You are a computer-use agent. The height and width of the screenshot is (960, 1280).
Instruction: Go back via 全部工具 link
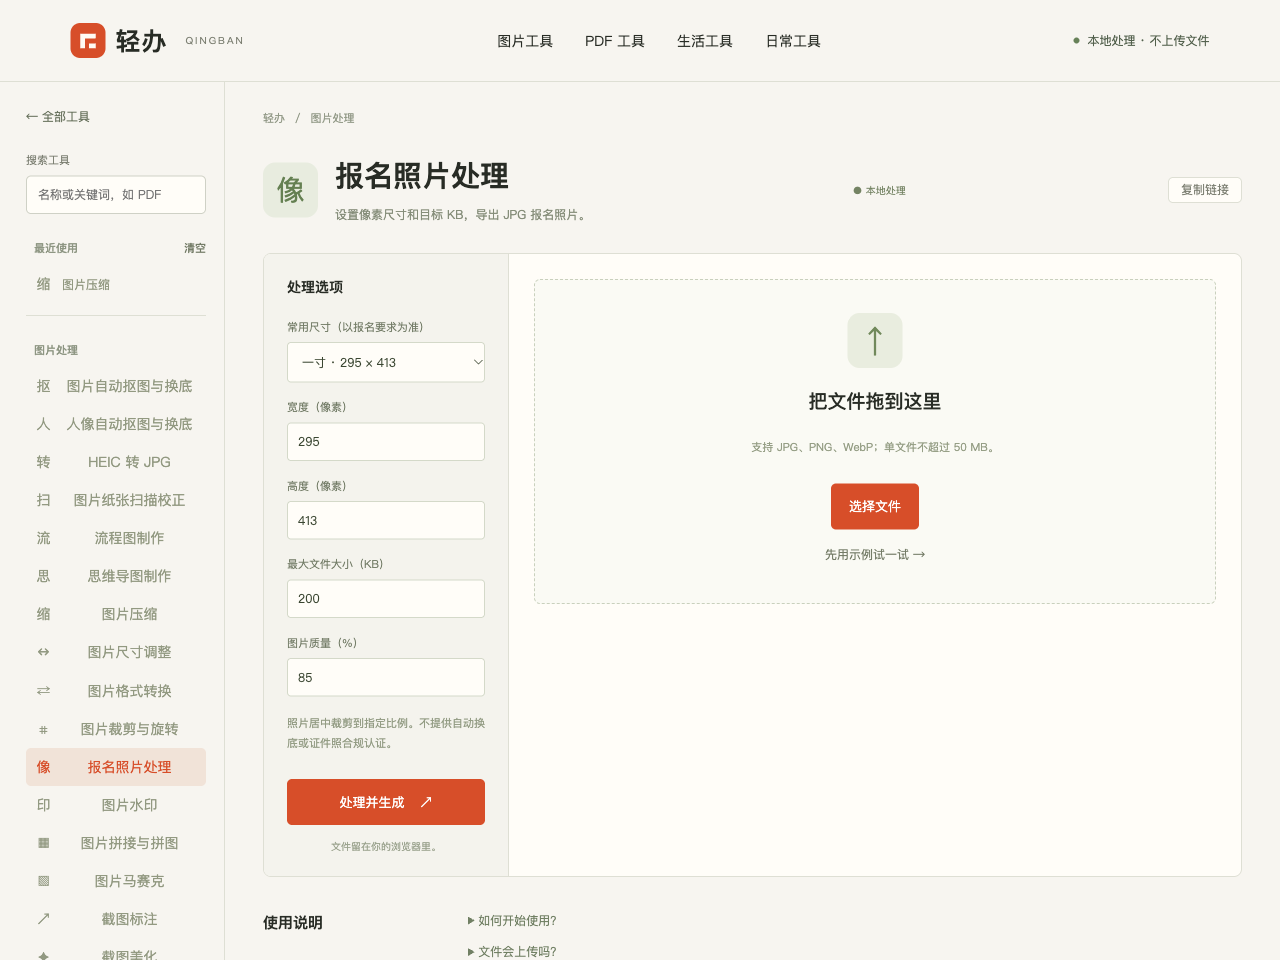[x=58, y=117]
